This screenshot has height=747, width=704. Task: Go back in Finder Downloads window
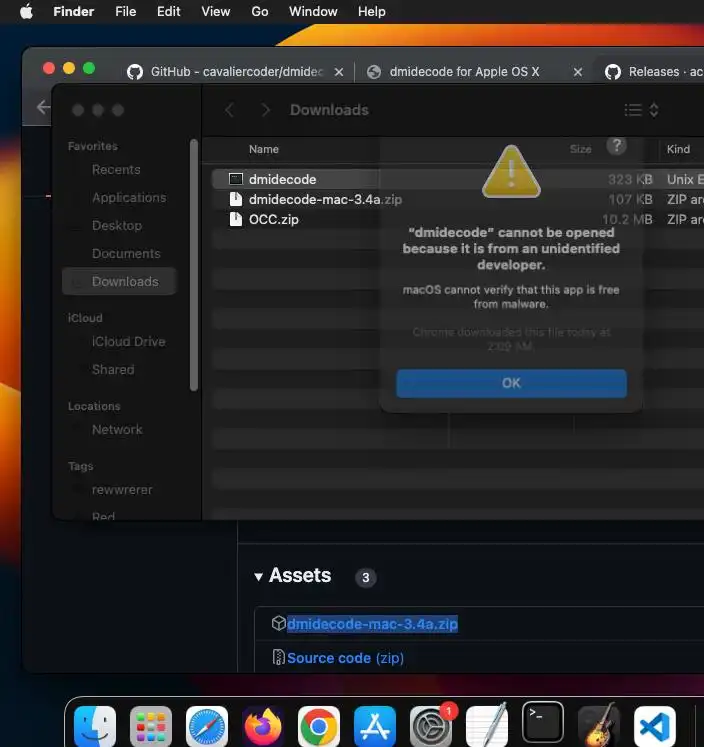pos(230,110)
